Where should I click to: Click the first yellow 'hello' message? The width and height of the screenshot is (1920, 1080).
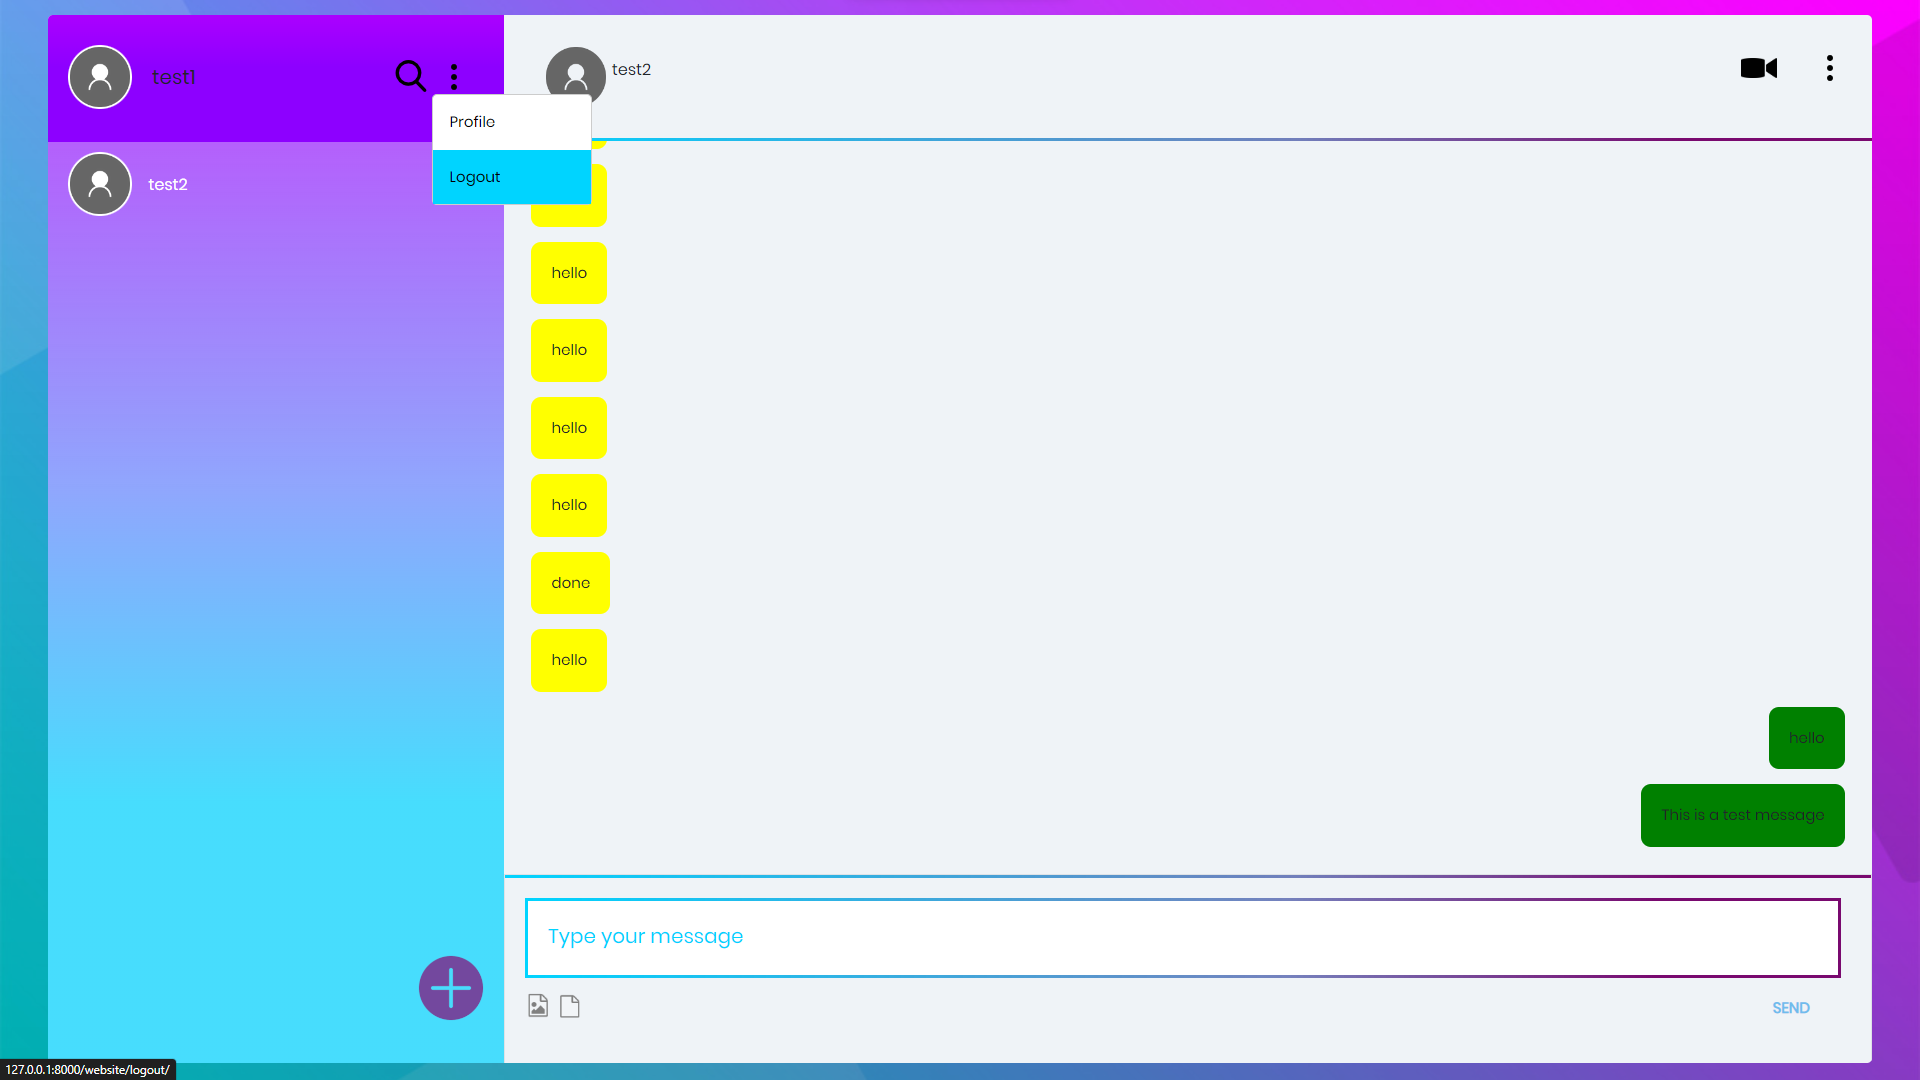569,272
